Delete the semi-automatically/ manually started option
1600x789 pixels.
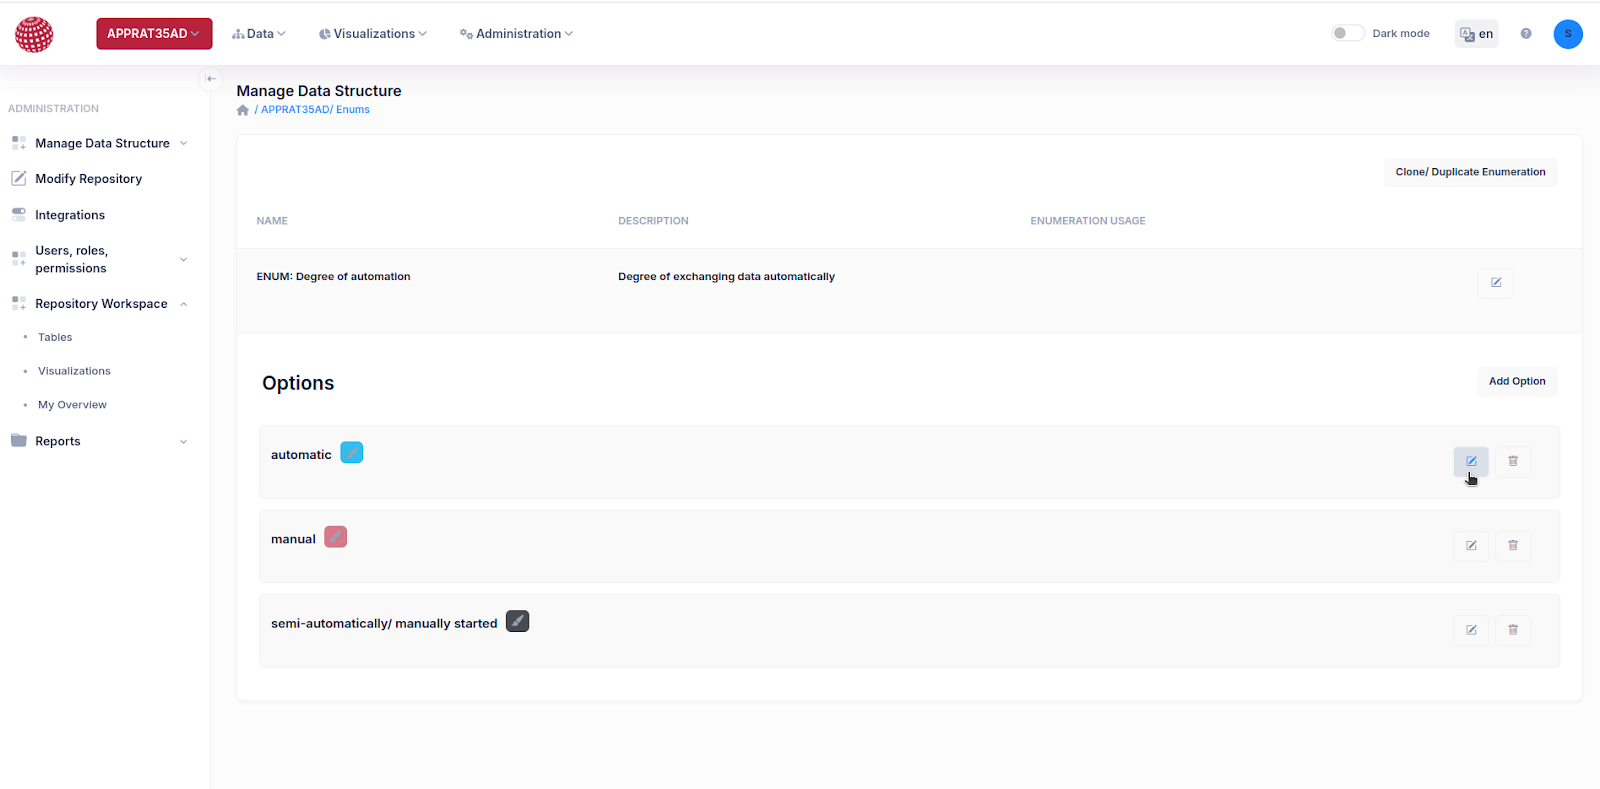point(1513,630)
